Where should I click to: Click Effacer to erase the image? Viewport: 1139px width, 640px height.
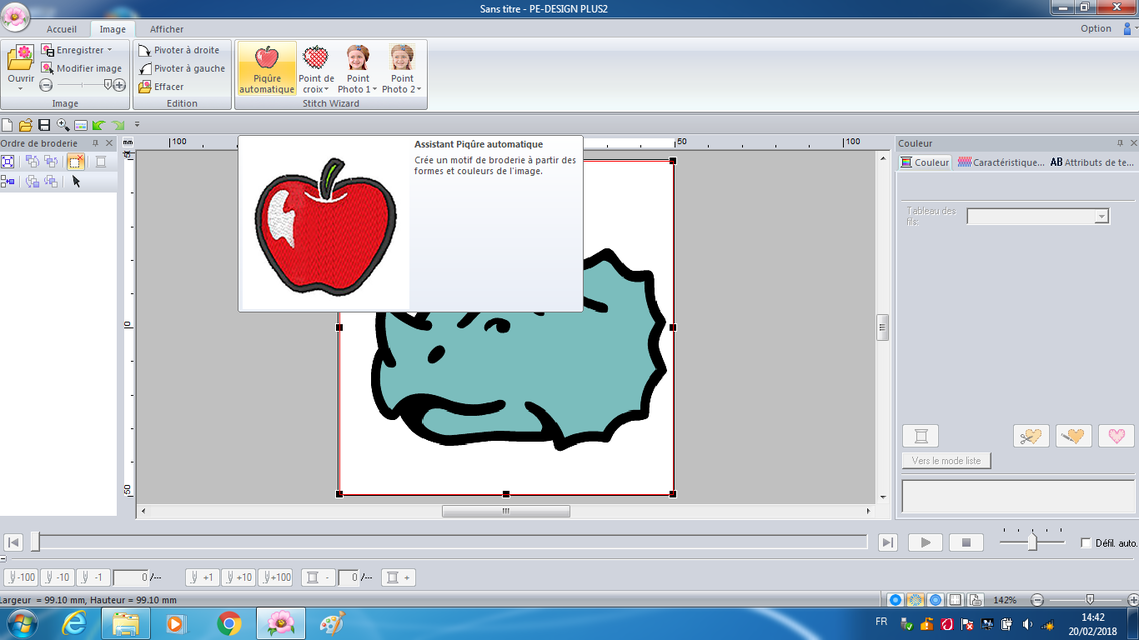[145, 87]
